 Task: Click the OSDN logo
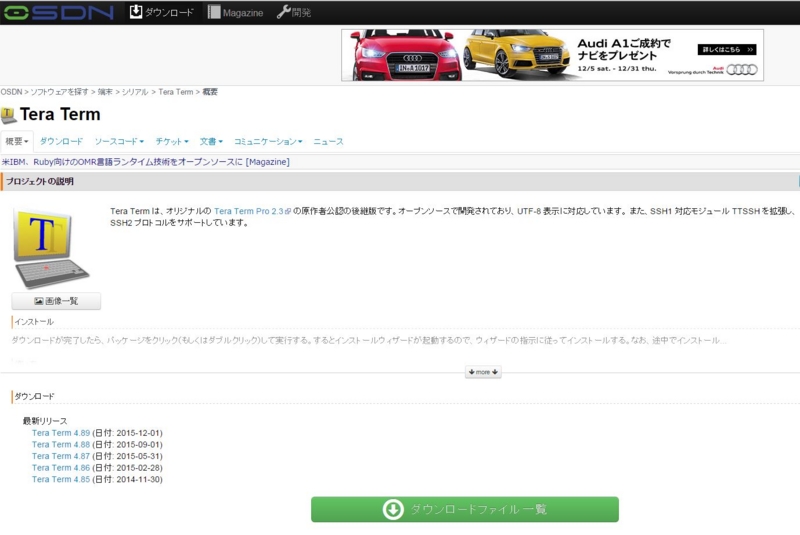58,12
